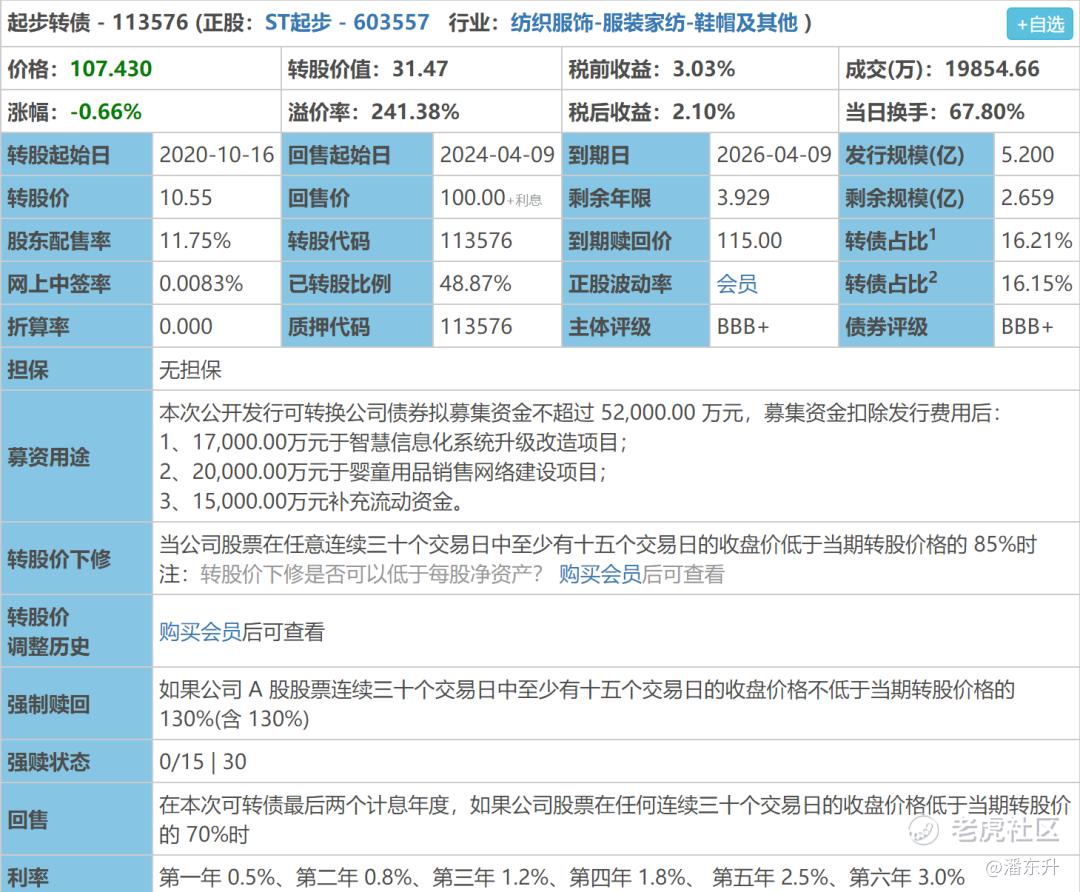This screenshot has height=892, width=1080.
Task: Click the 担保 row header
Action: click(x=76, y=370)
